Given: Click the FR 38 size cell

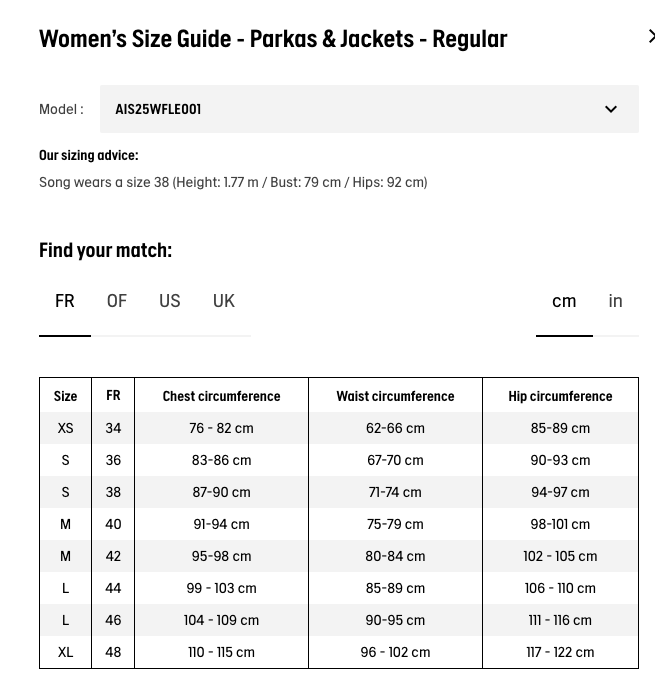Looking at the screenshot, I should (113, 492).
